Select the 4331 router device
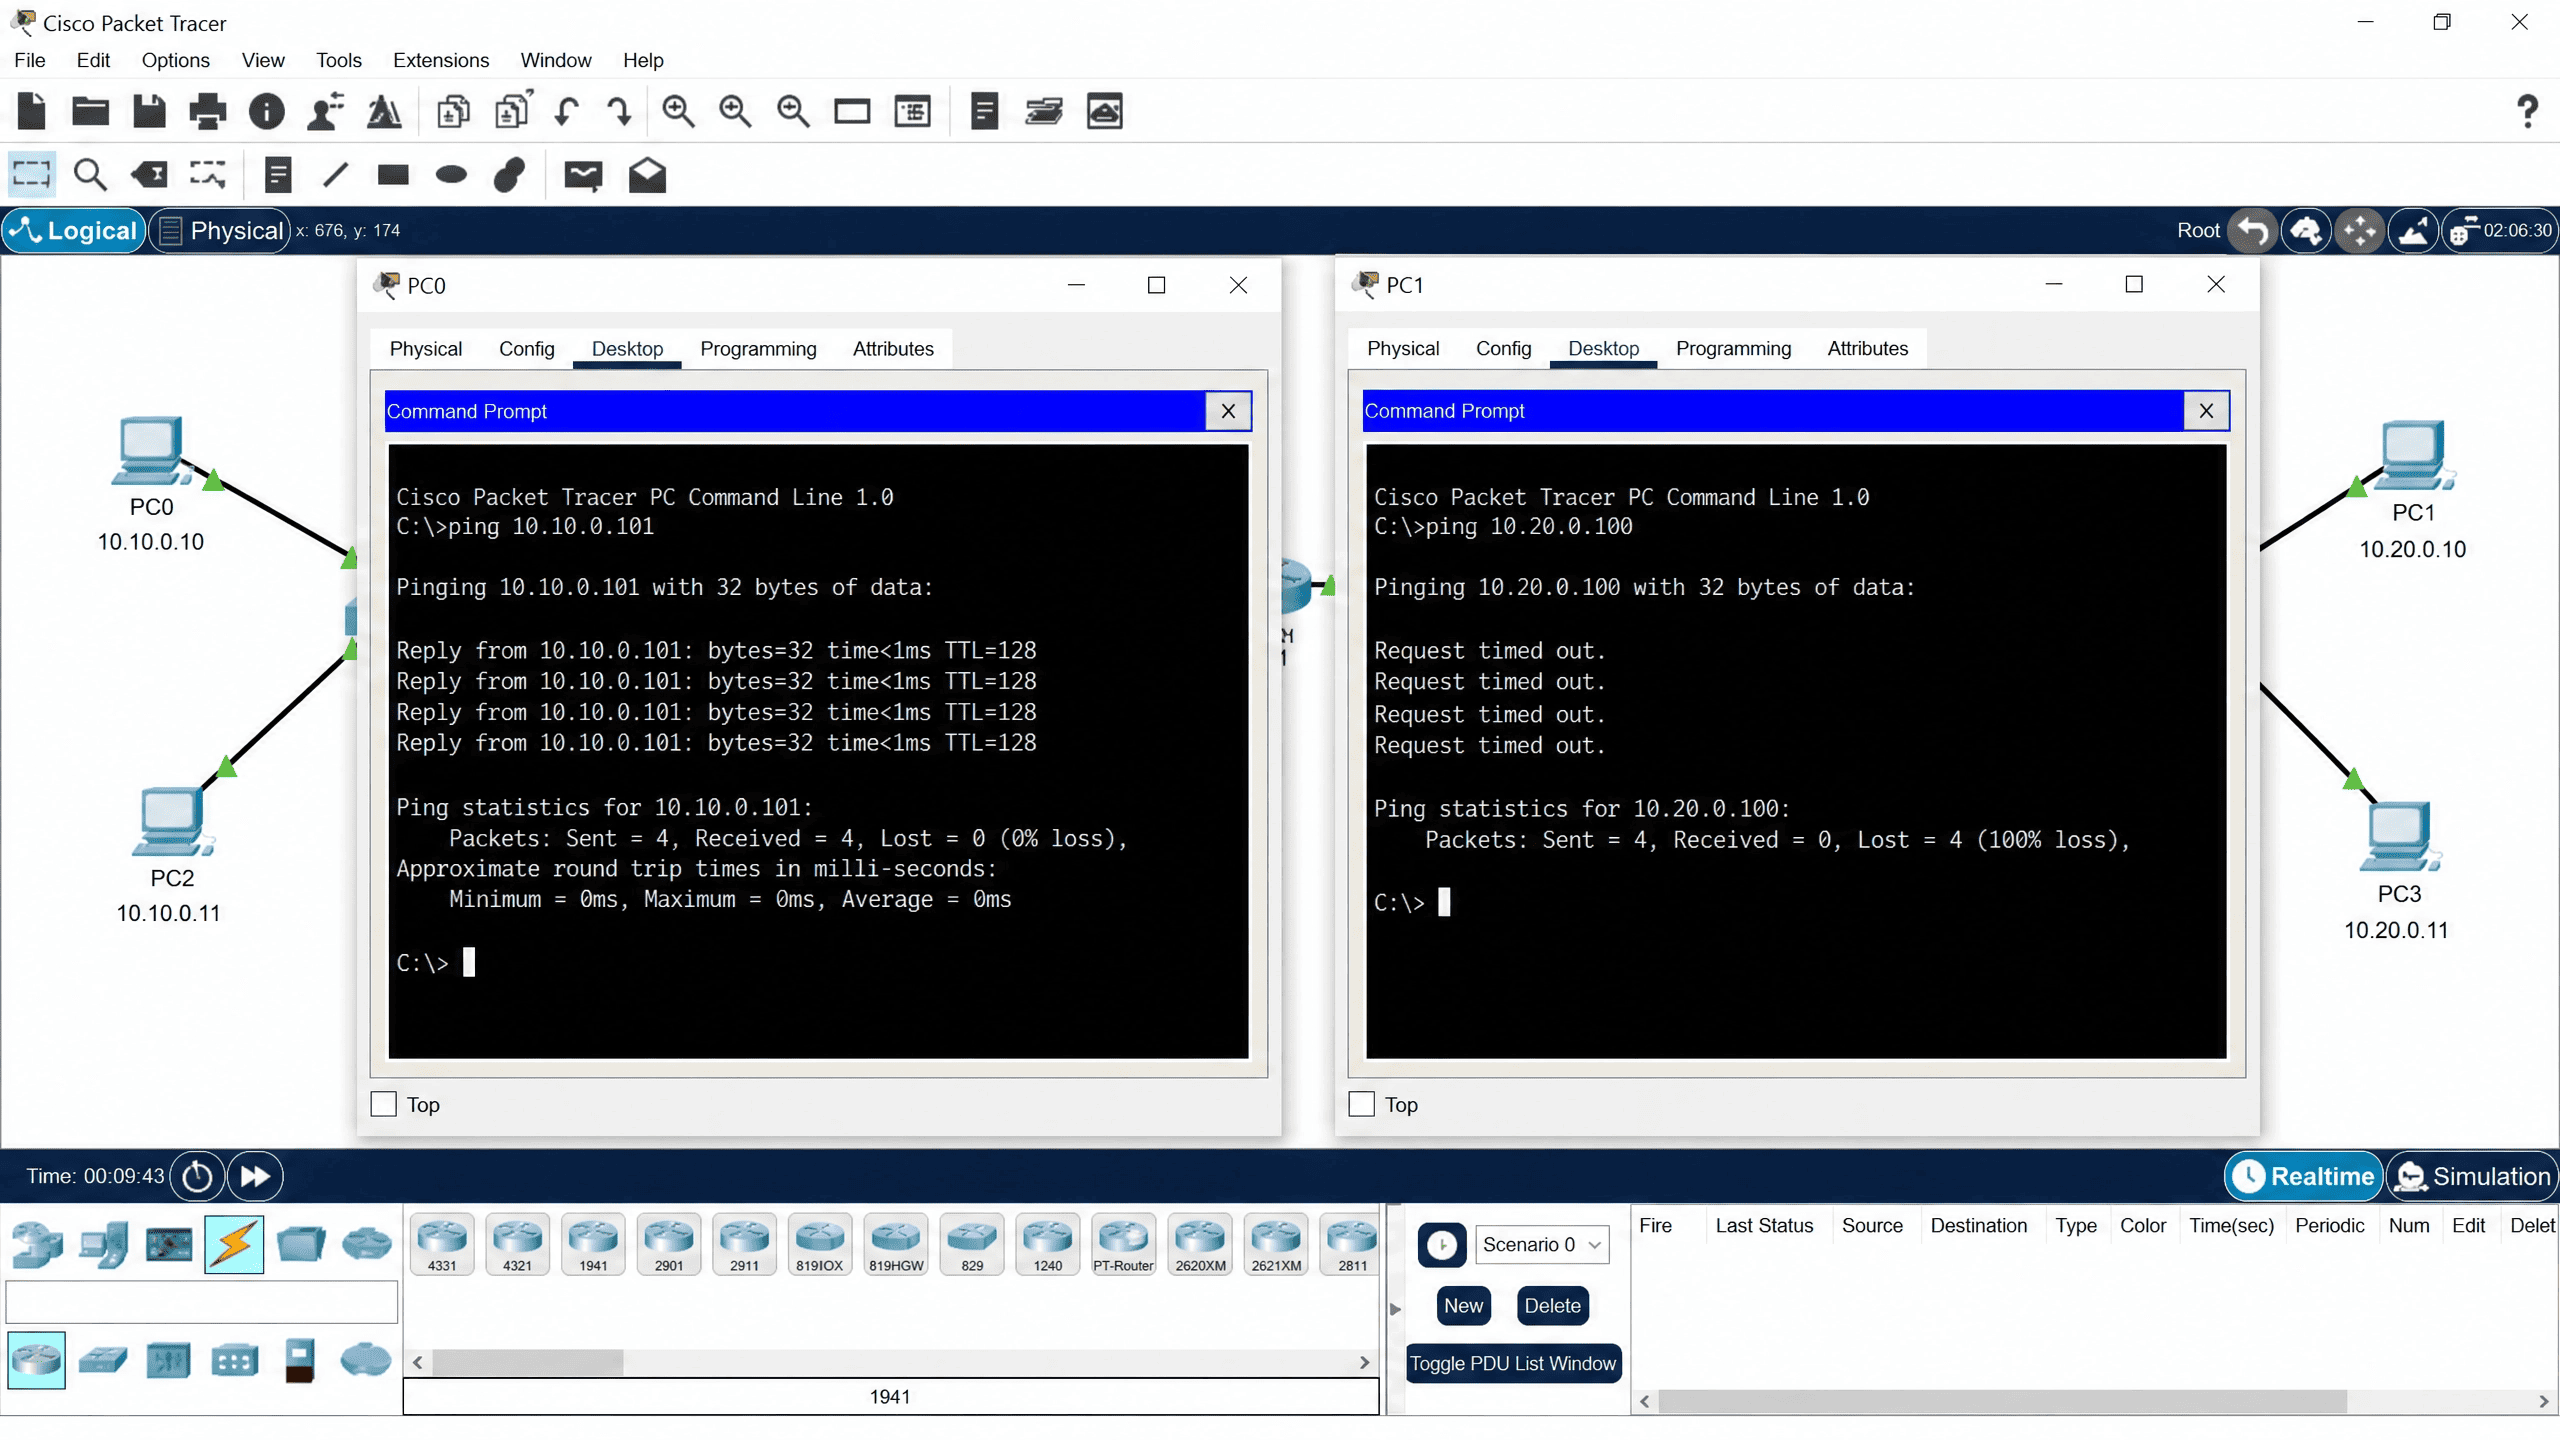 [x=441, y=1244]
